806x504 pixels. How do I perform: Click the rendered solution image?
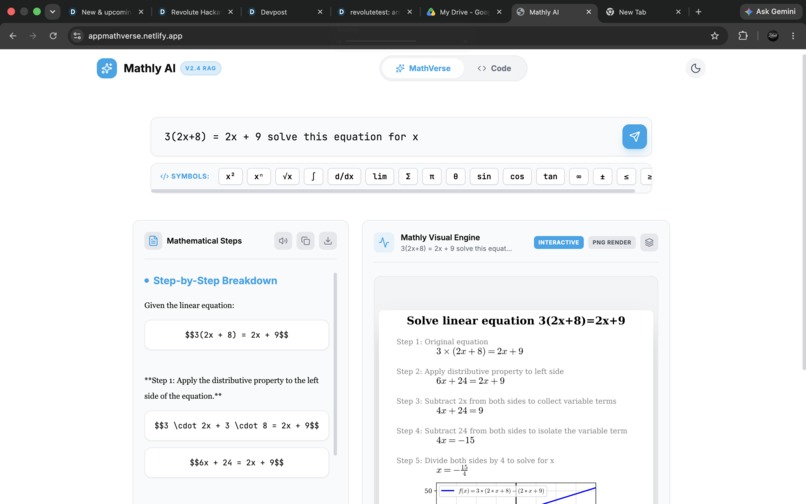[516, 406]
